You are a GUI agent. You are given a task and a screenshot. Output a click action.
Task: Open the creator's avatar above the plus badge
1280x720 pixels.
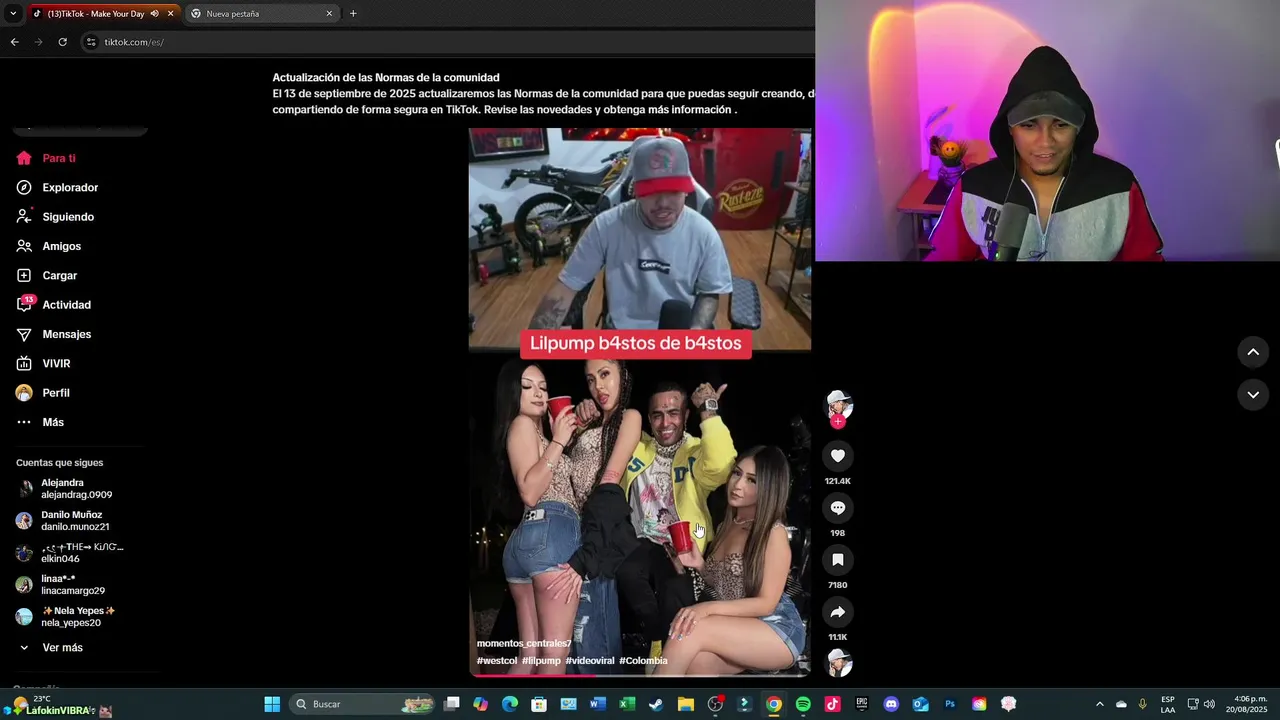pyautogui.click(x=838, y=404)
